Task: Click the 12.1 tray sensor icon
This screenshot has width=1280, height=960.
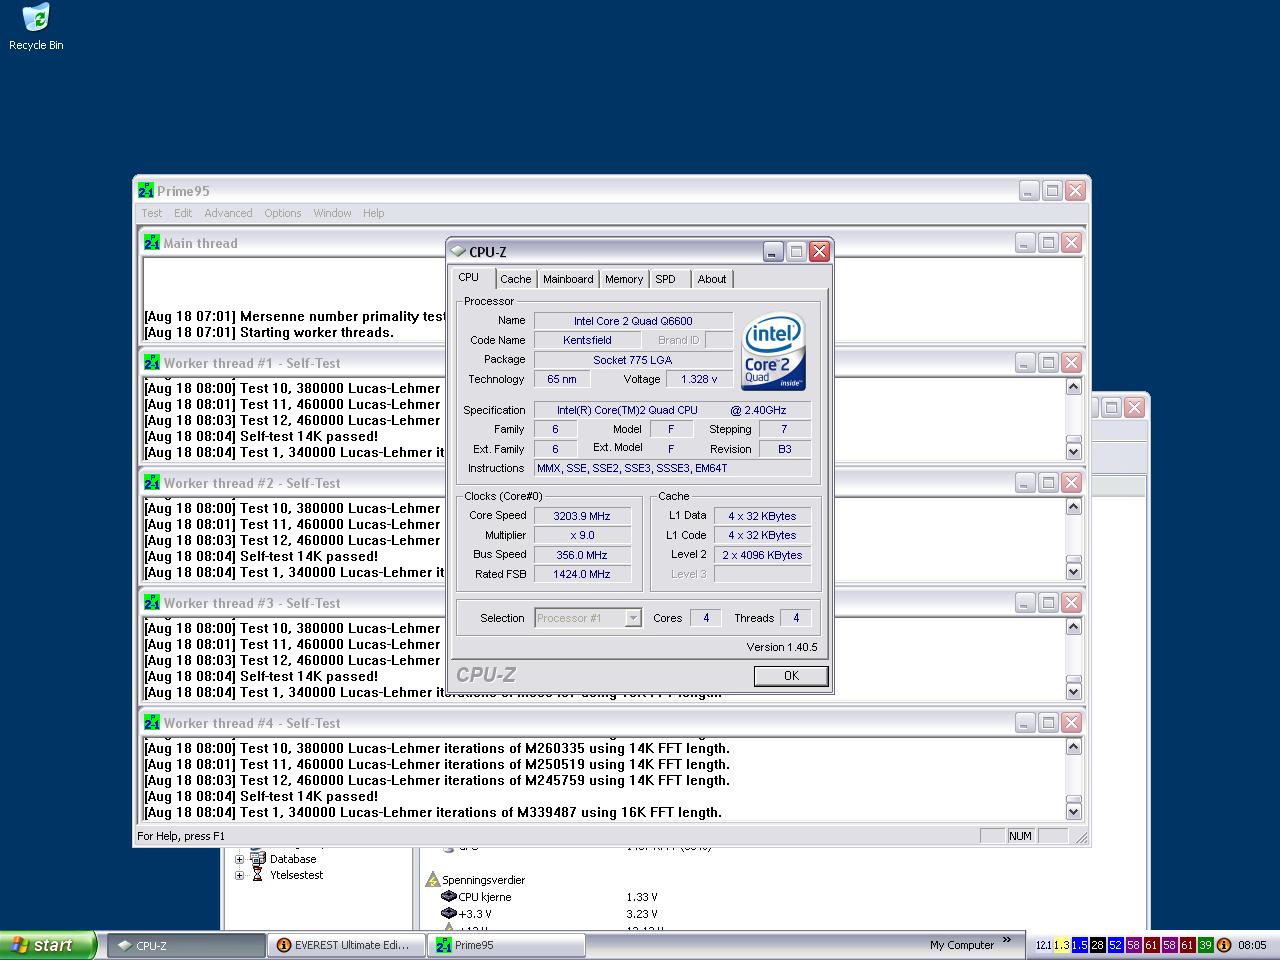Action: click(1044, 945)
